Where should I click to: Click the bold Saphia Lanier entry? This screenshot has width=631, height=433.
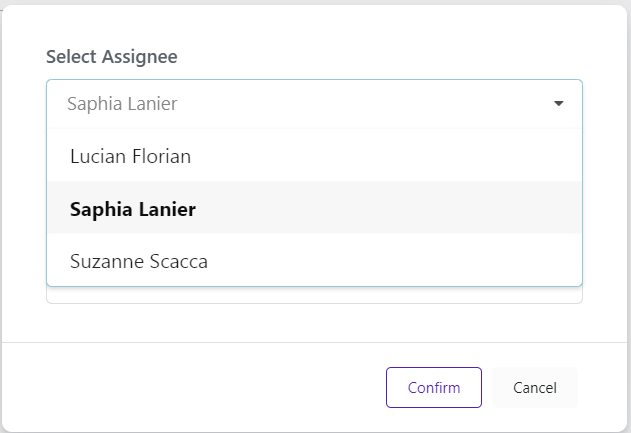(x=133, y=209)
